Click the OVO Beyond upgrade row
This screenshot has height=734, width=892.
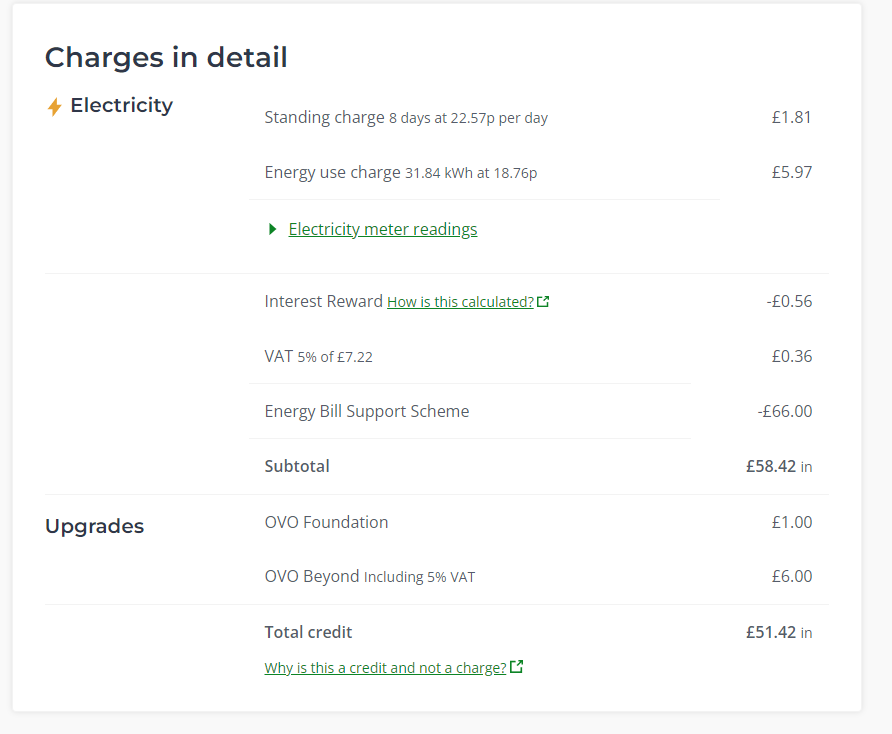pos(538,576)
